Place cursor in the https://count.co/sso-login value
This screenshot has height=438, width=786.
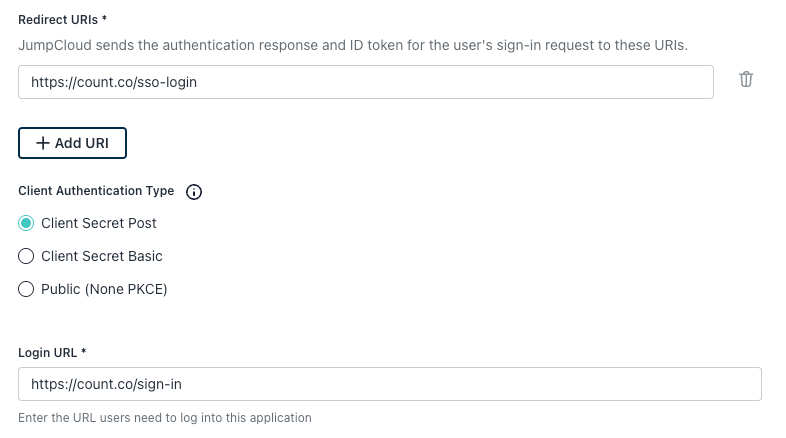tap(114, 82)
